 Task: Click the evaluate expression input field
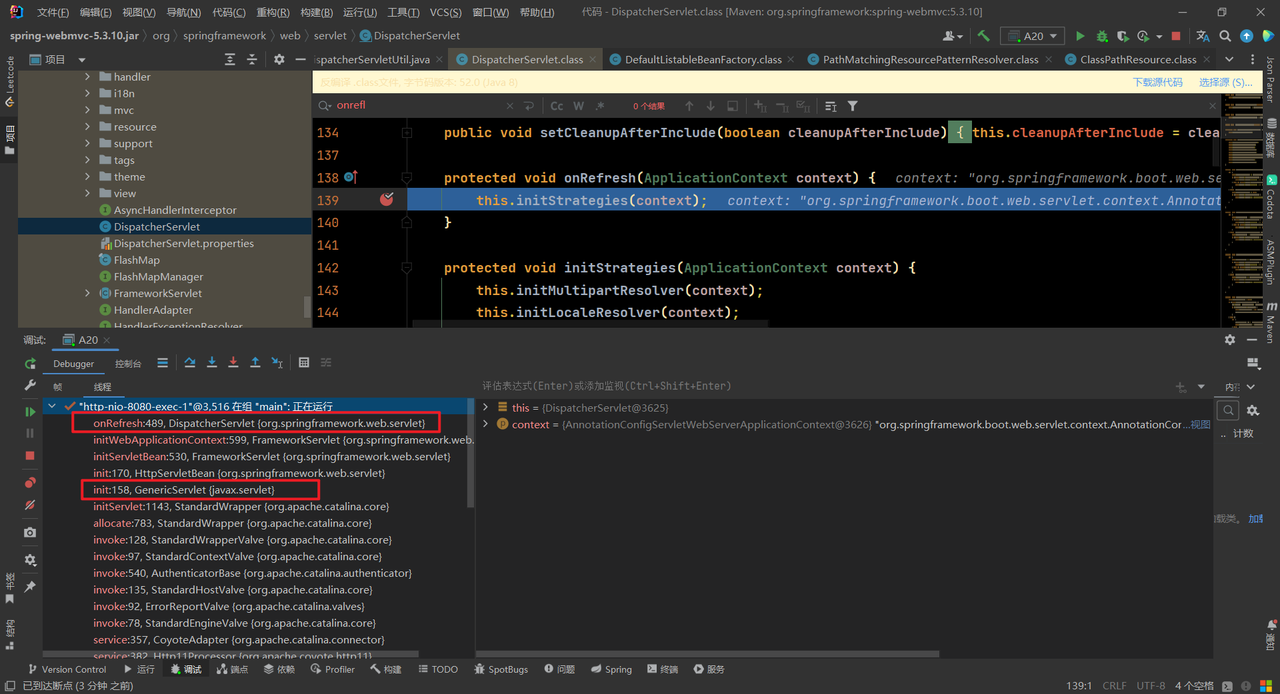click(x=824, y=386)
